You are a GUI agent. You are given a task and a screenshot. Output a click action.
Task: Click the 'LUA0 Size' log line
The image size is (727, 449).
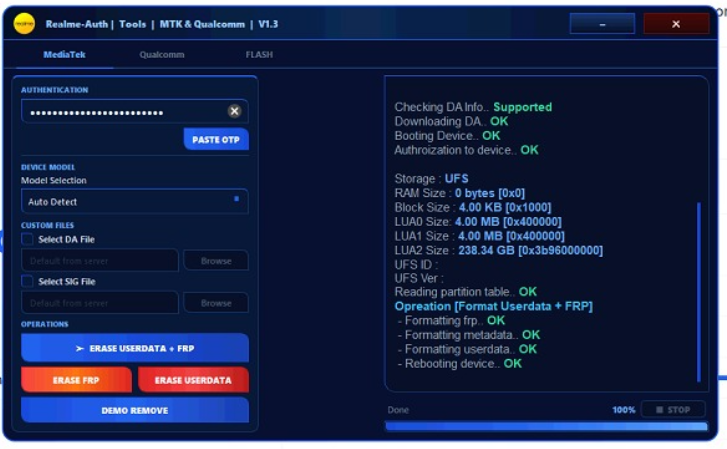478,222
